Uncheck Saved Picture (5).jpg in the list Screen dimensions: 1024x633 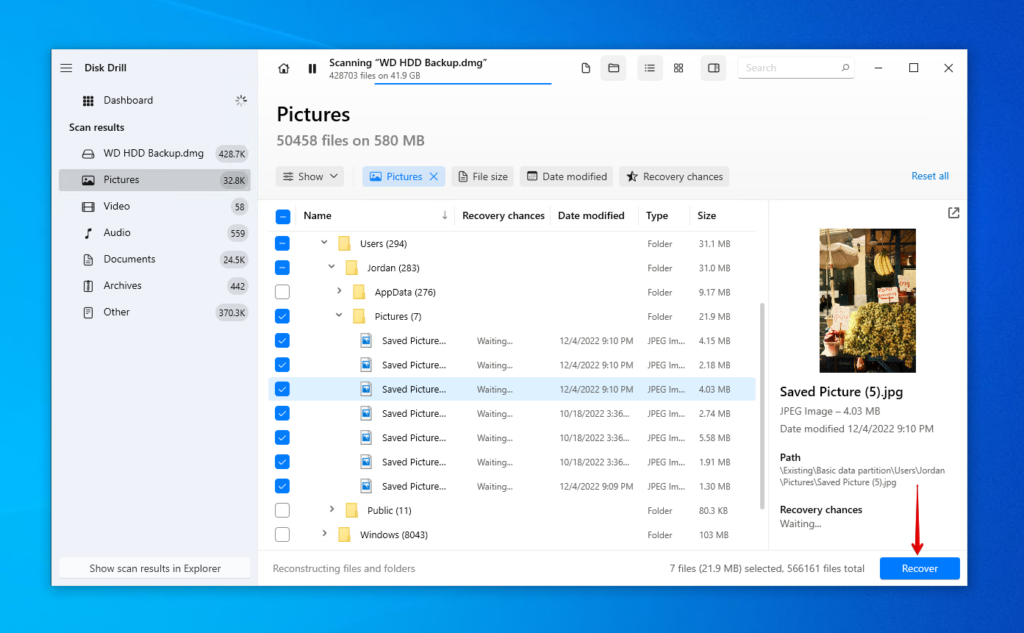[x=282, y=389]
